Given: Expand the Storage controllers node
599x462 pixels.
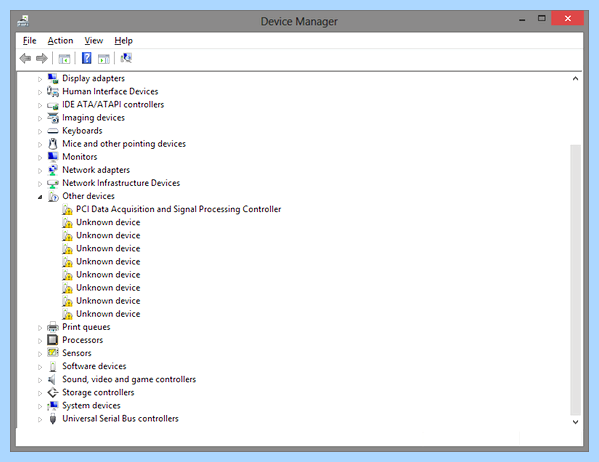Looking at the screenshot, I should click(40, 393).
